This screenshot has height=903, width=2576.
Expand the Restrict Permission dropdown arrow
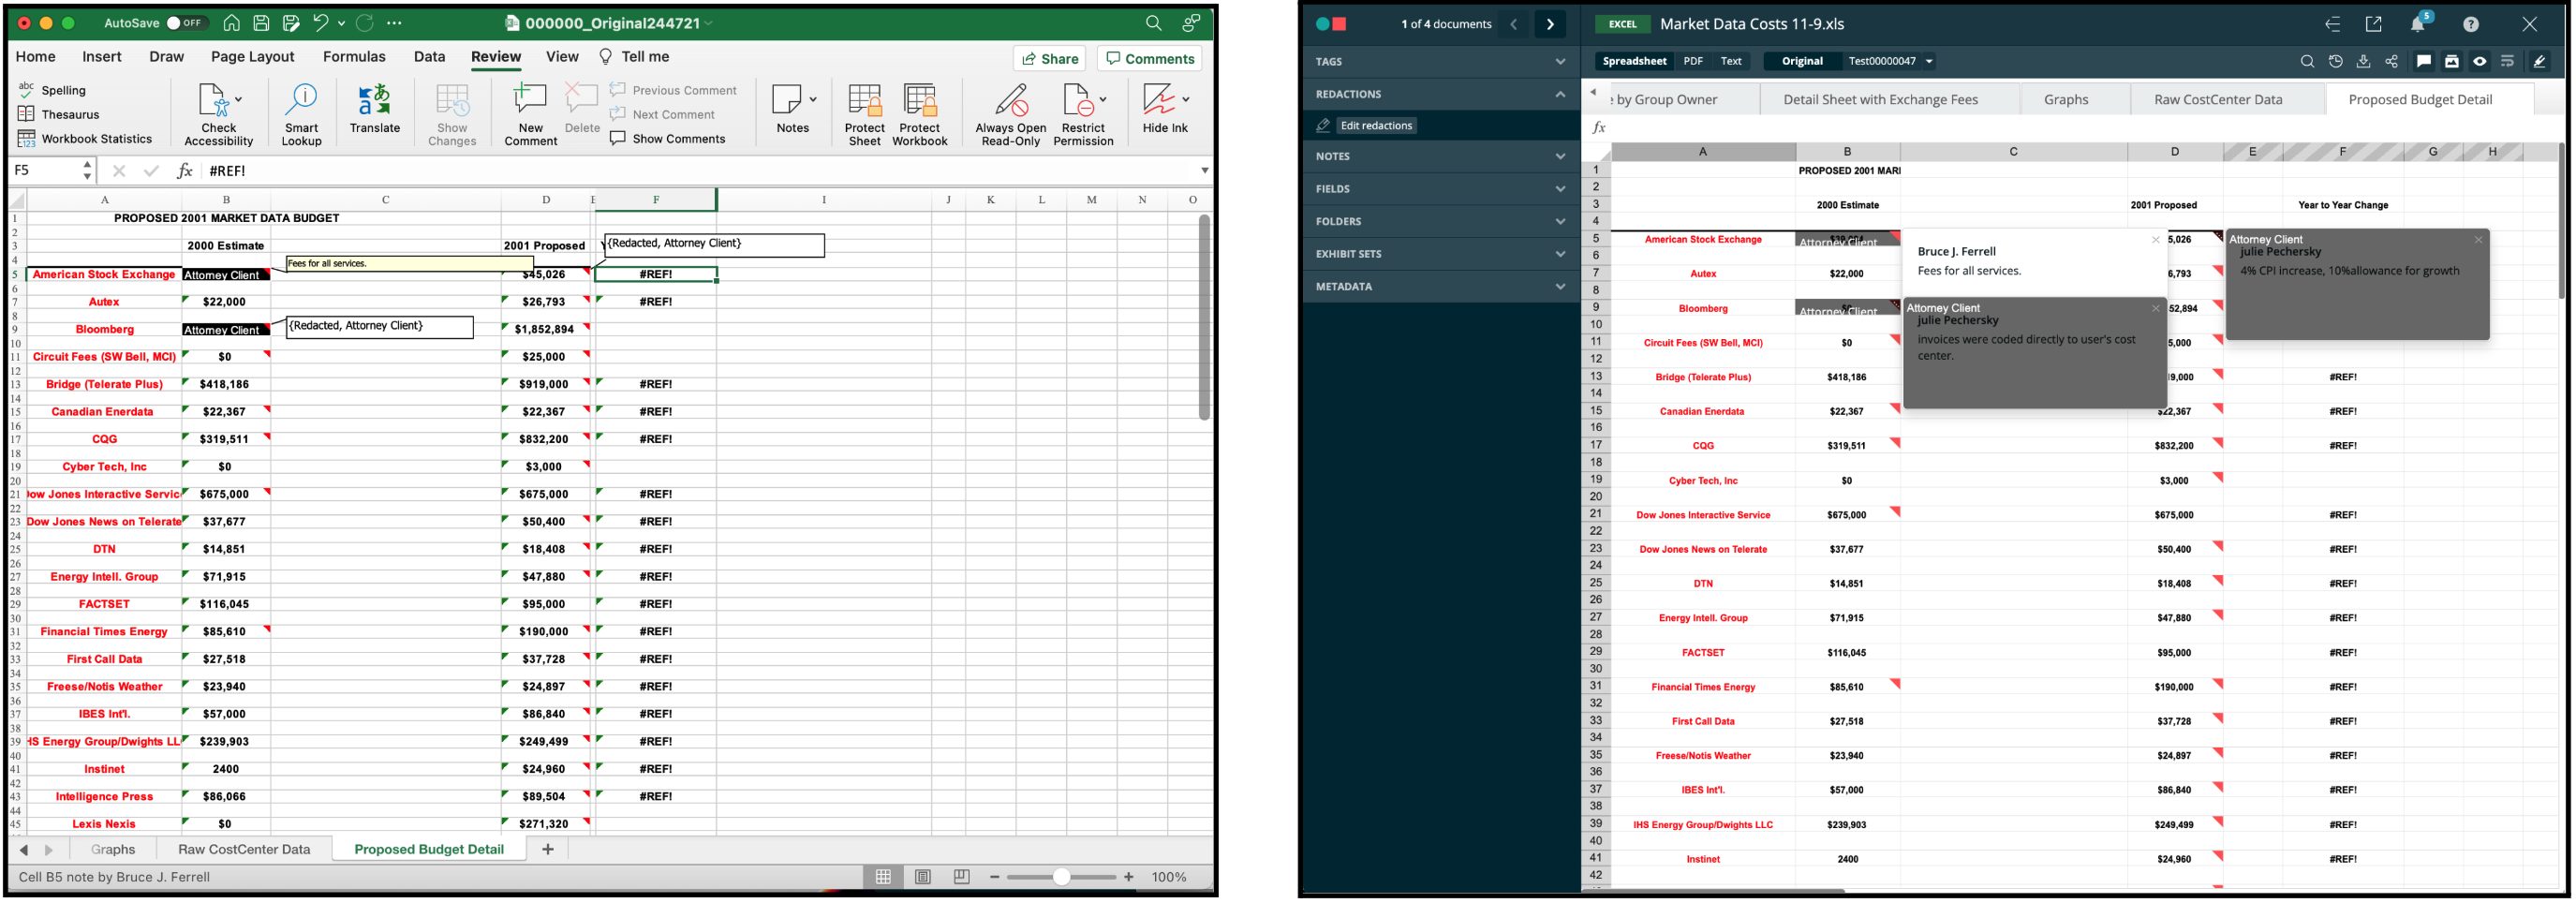pos(1103,100)
